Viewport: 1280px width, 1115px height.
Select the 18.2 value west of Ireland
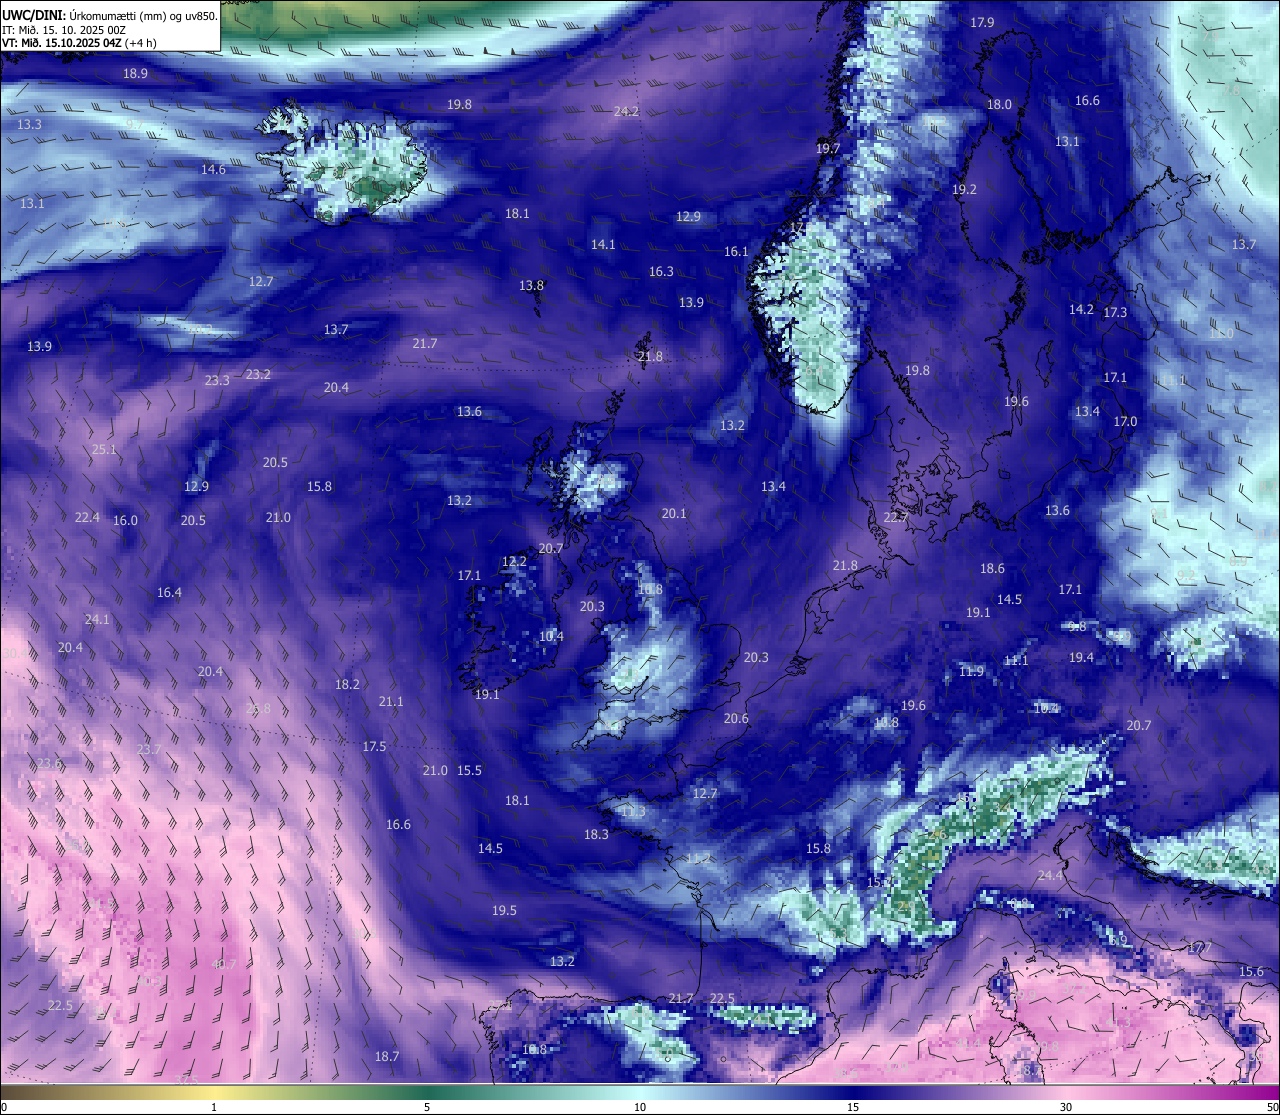347,684
